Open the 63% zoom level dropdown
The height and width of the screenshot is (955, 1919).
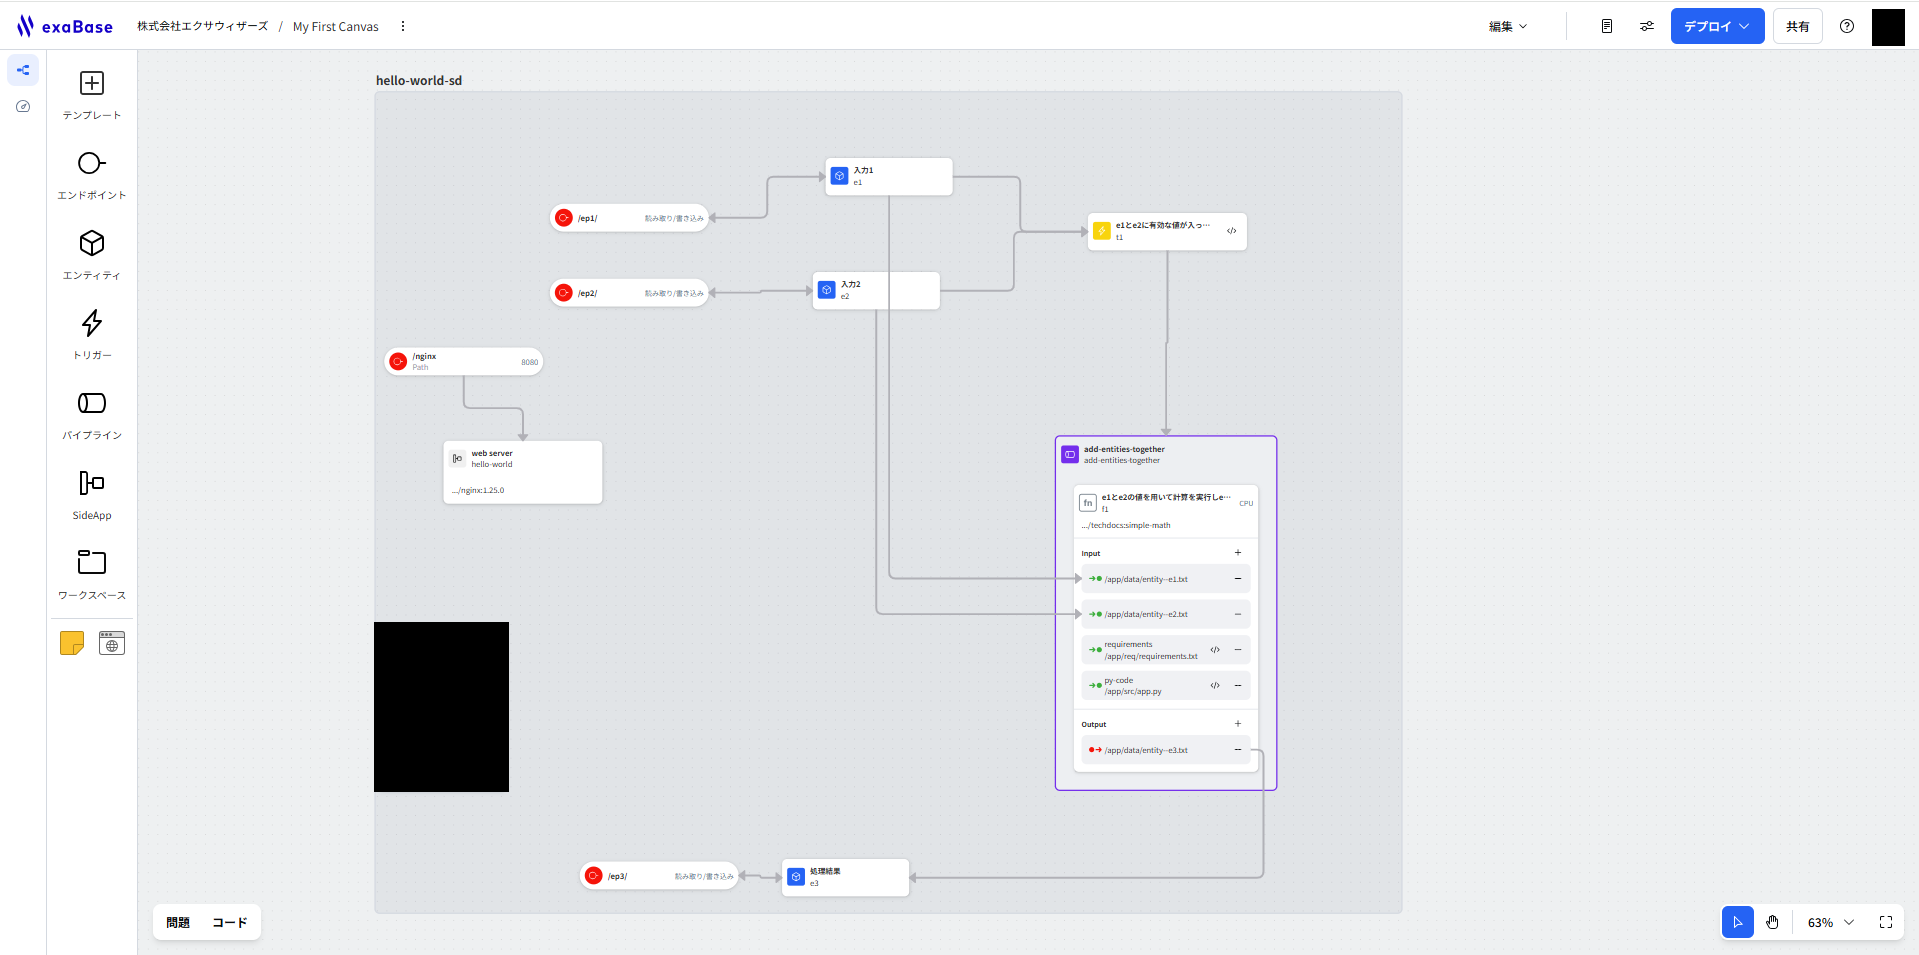pos(1831,922)
